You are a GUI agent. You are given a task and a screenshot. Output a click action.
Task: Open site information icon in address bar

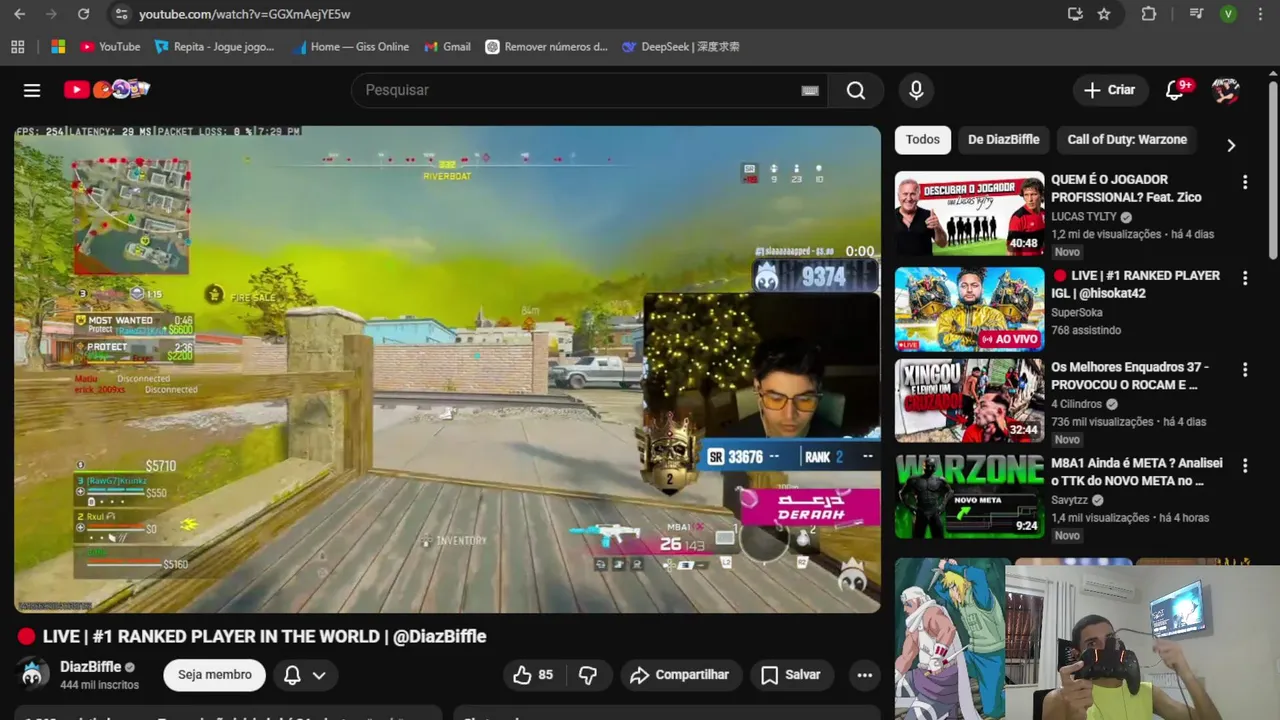point(121,14)
